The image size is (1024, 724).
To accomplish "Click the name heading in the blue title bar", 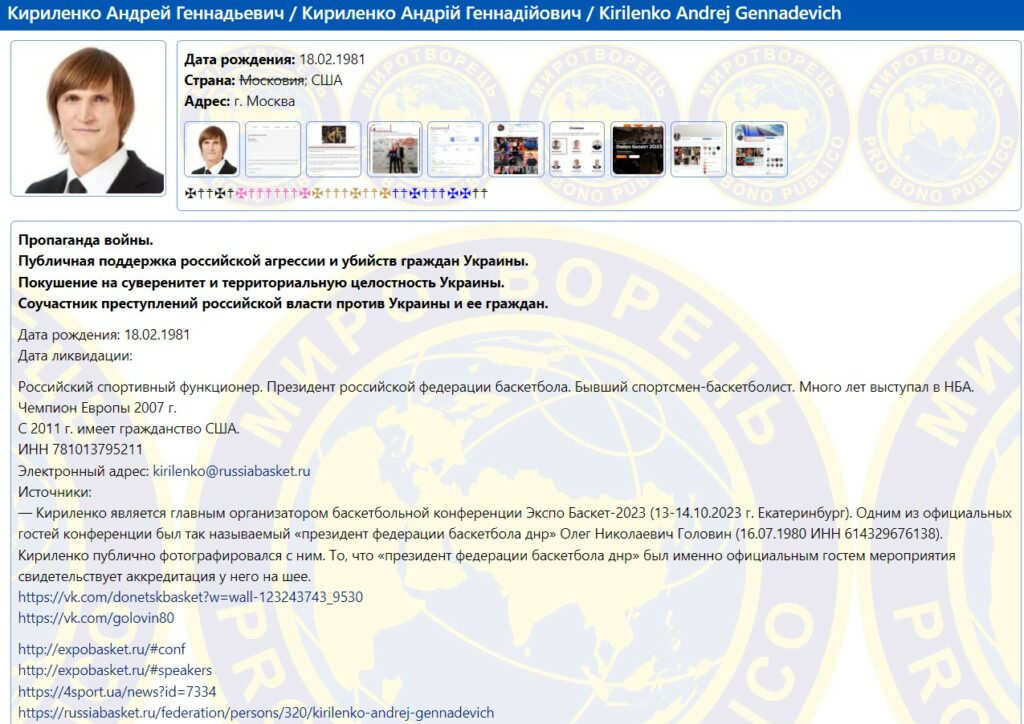I will pos(424,13).
